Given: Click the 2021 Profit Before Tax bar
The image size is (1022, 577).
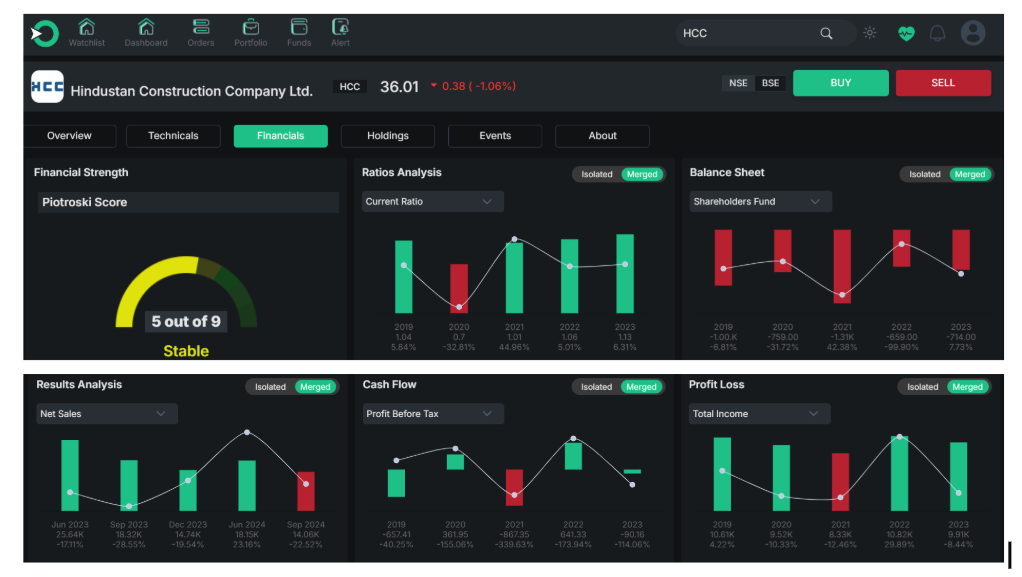Looking at the screenshot, I should point(514,487).
